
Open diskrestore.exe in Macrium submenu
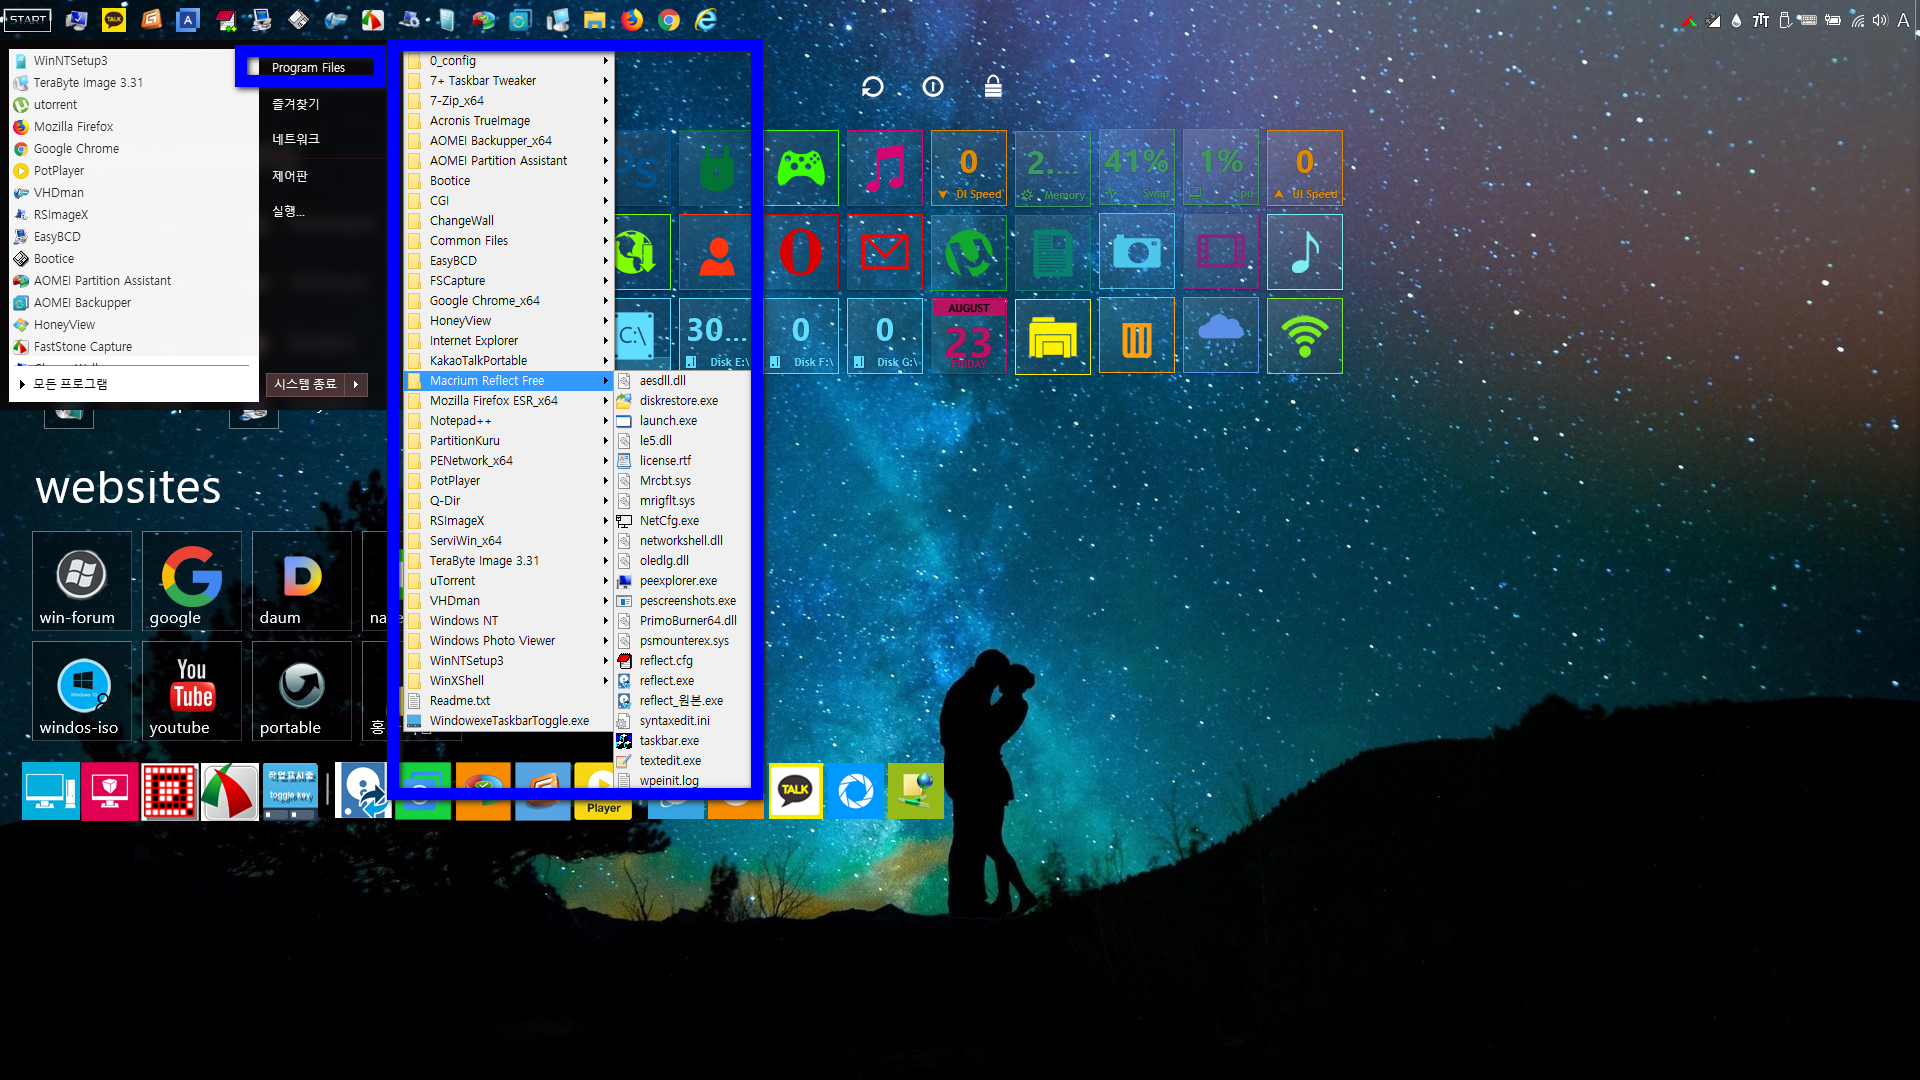tap(682, 401)
